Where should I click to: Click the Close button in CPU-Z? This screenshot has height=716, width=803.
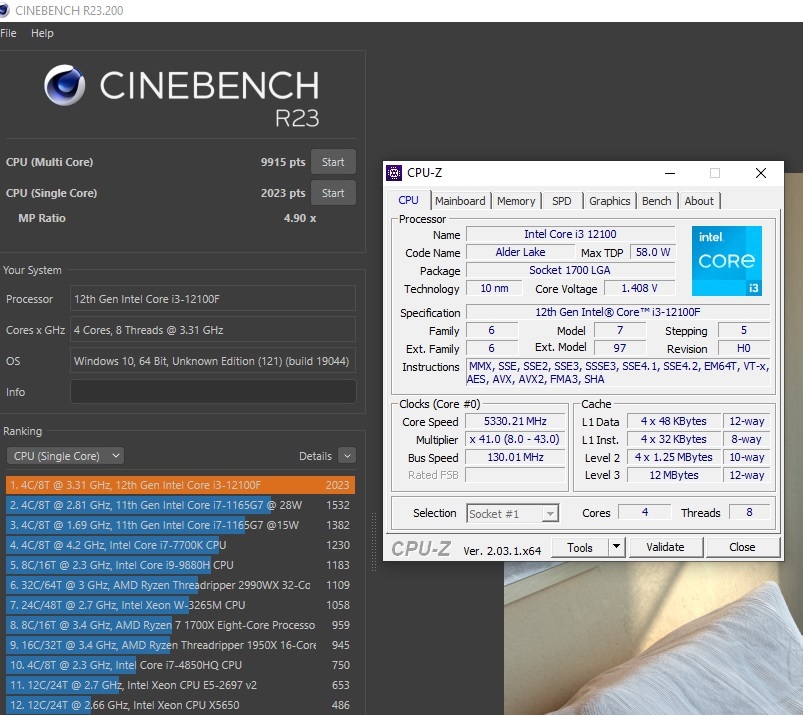742,547
